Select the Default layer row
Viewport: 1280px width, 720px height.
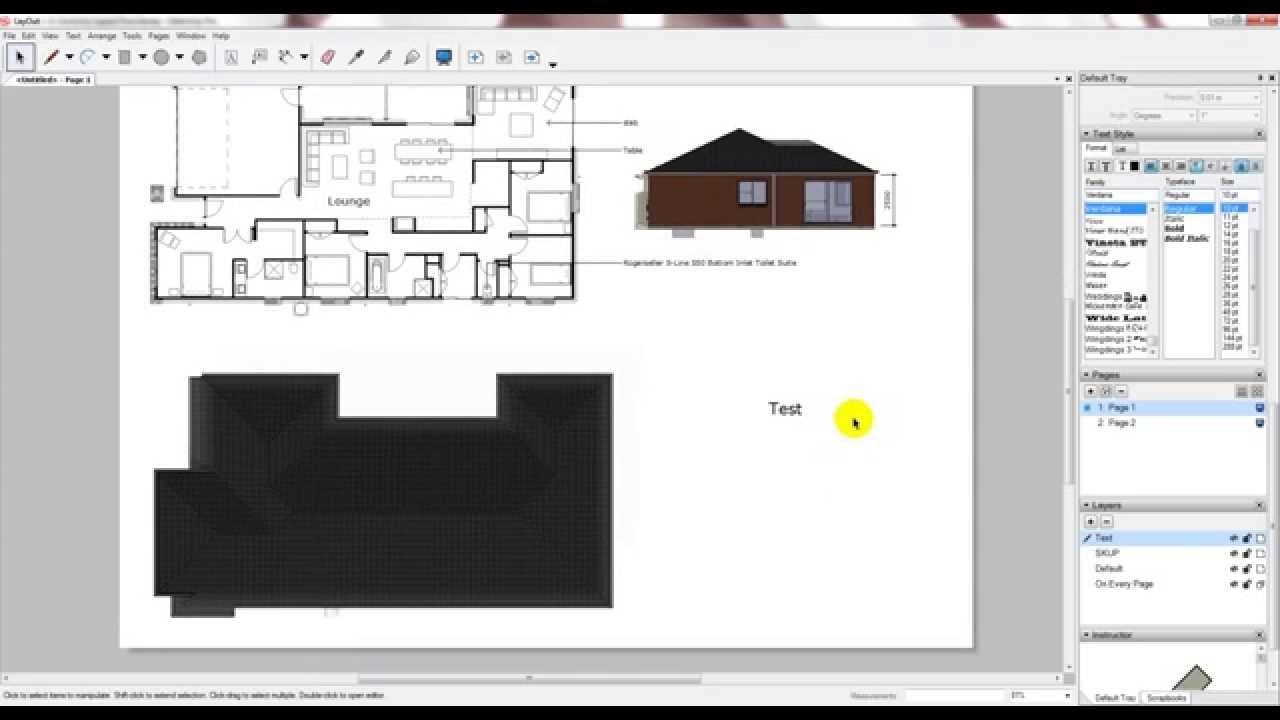[1174, 568]
